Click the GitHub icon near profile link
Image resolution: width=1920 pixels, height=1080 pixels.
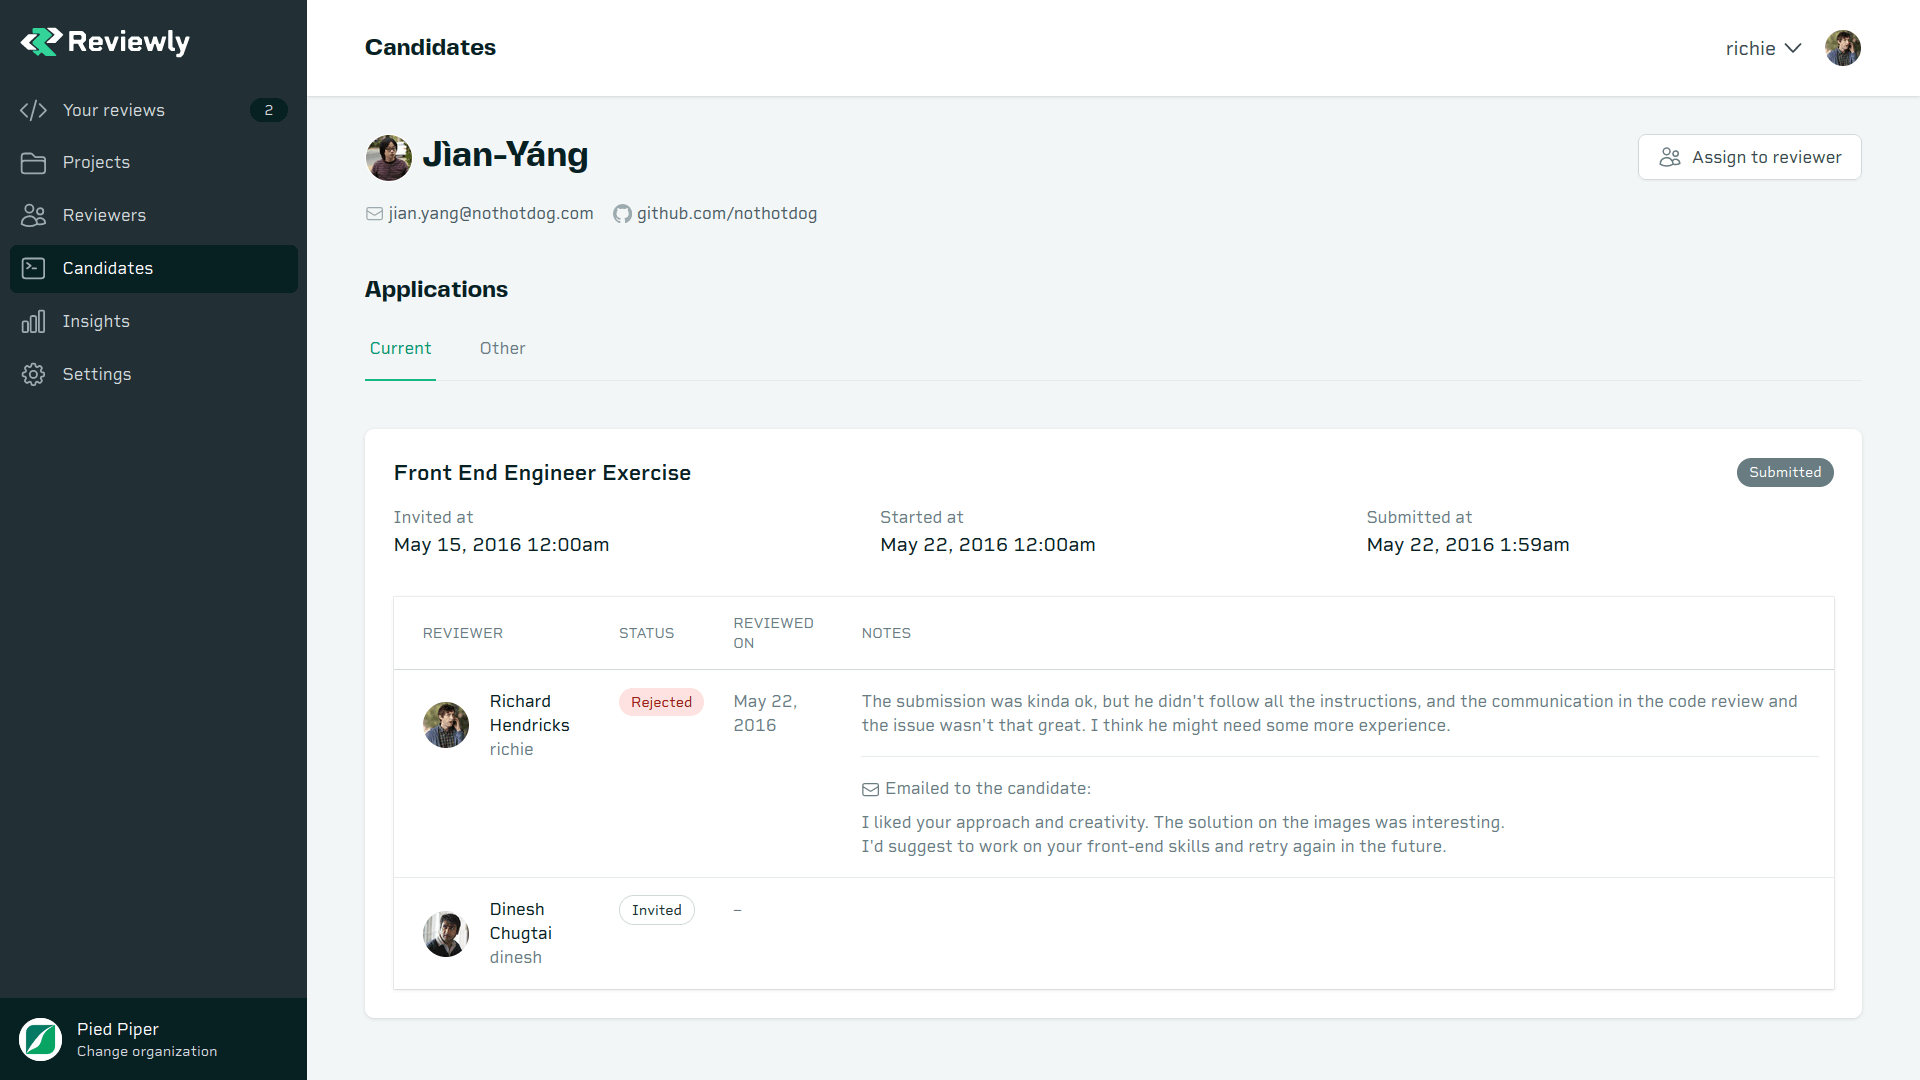(x=622, y=214)
